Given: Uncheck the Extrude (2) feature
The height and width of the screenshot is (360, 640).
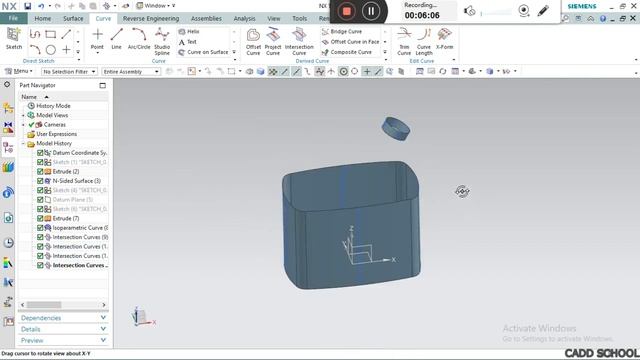Looking at the screenshot, I should pyautogui.click(x=40, y=171).
